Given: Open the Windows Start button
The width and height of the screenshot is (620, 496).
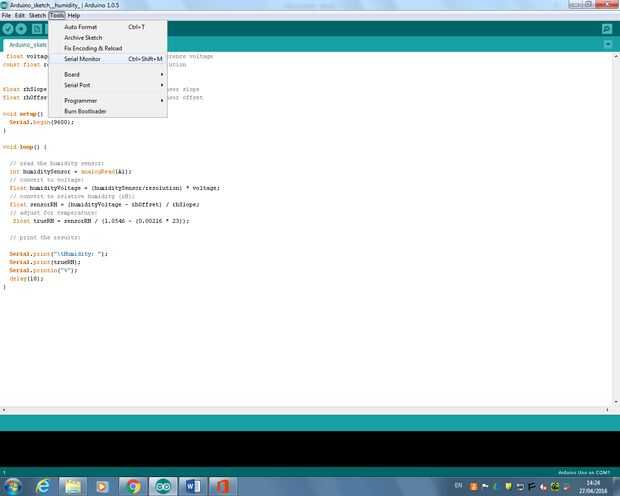Looking at the screenshot, I should [12, 487].
